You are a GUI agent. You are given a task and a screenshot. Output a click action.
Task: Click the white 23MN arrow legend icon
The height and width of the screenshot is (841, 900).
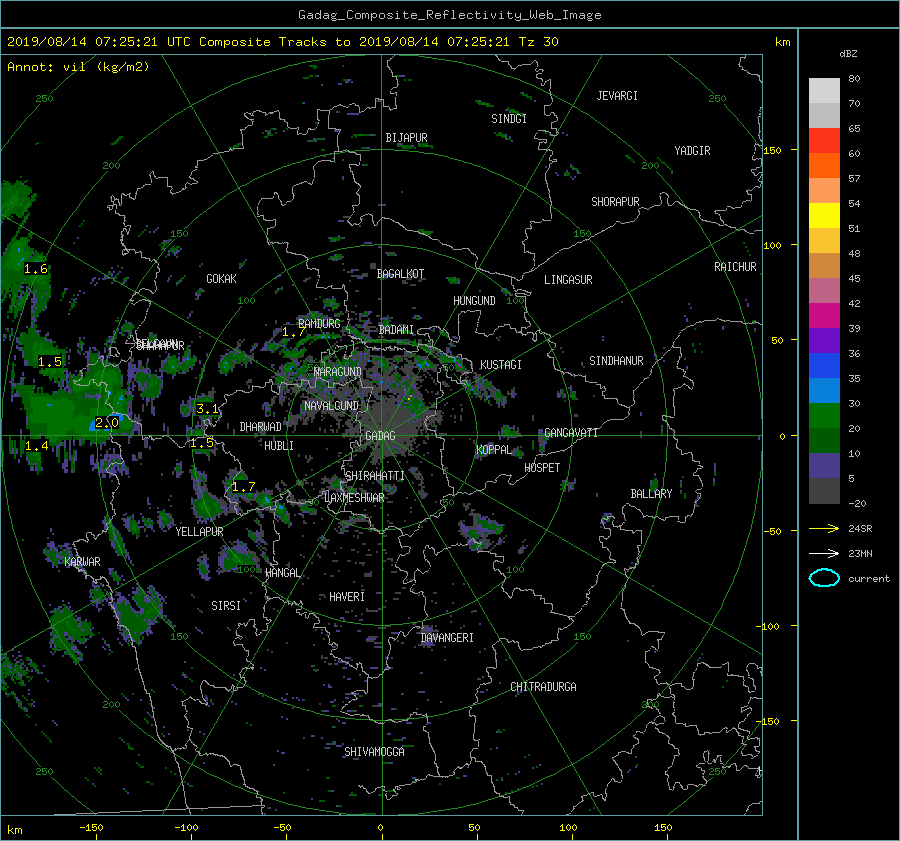(824, 553)
